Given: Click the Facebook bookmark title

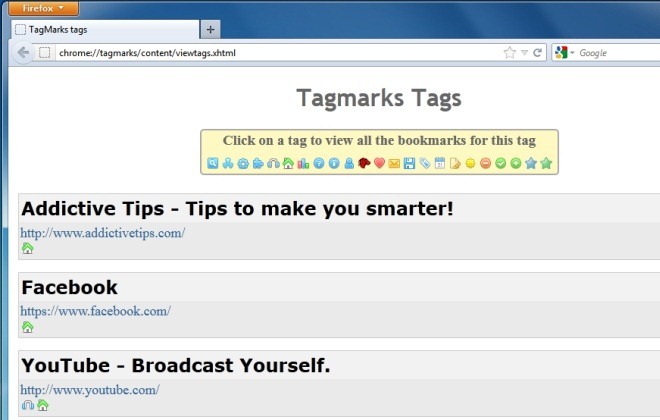Looking at the screenshot, I should click(69, 287).
